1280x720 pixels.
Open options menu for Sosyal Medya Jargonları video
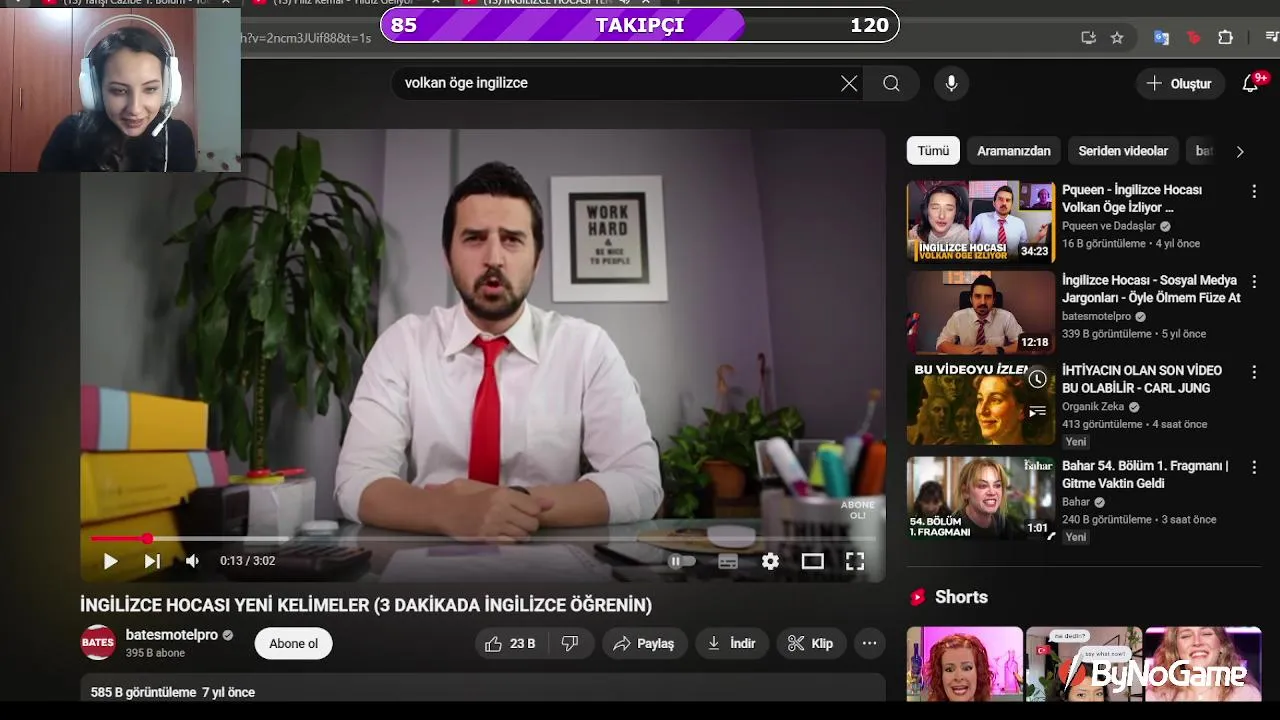click(x=1254, y=281)
